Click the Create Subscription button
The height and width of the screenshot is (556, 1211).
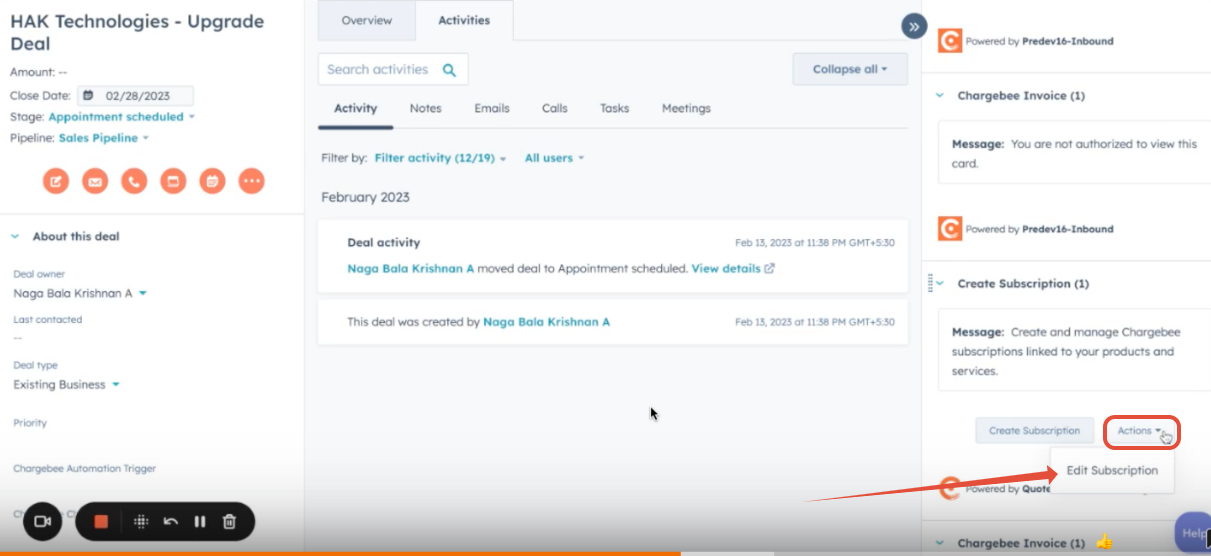pyautogui.click(x=1034, y=431)
